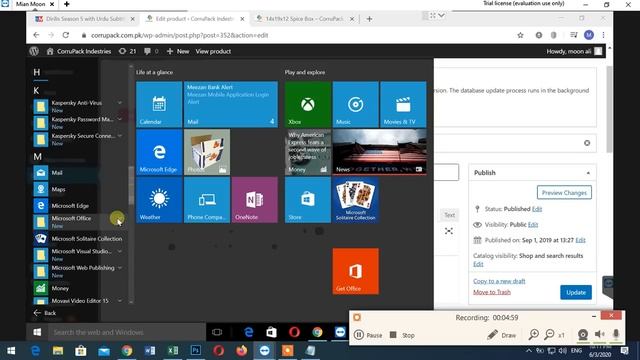Open the Music tile
Viewport: 640px width, 360px height.
click(356, 104)
